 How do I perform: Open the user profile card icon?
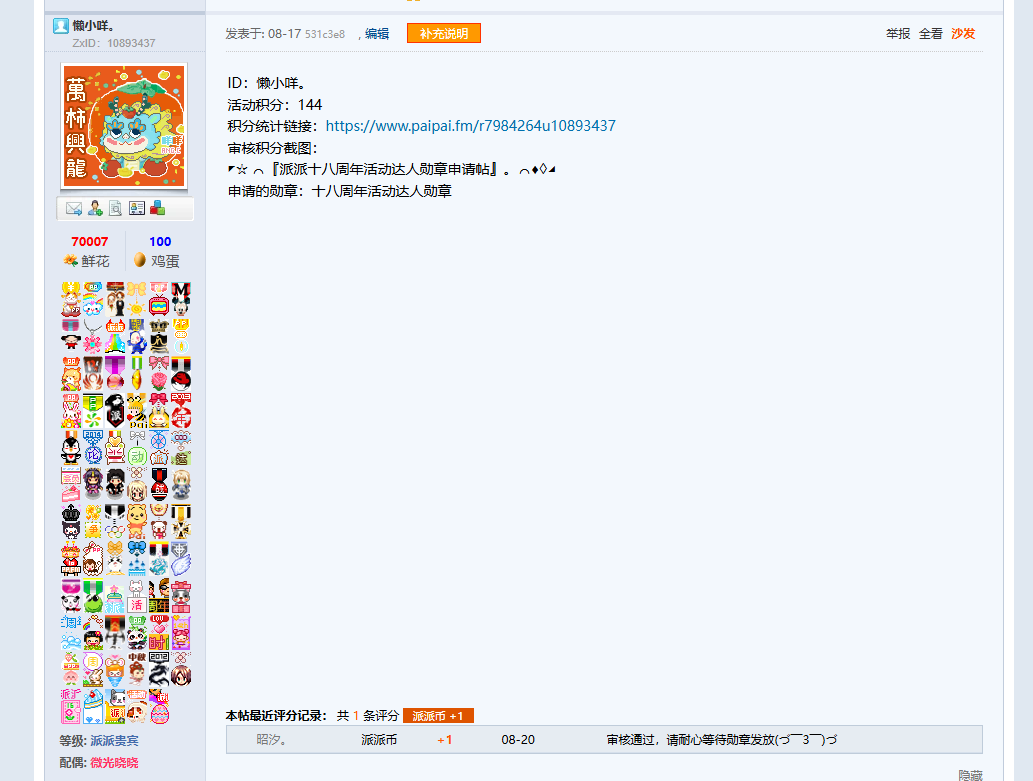click(x=136, y=209)
